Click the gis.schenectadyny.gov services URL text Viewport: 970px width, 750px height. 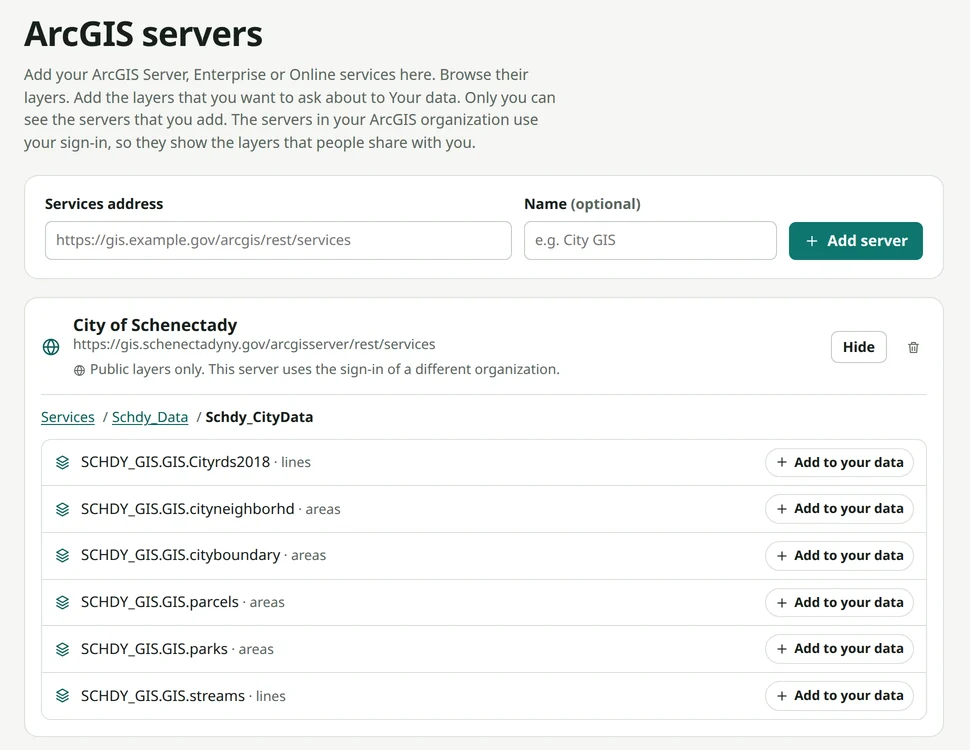(x=254, y=344)
